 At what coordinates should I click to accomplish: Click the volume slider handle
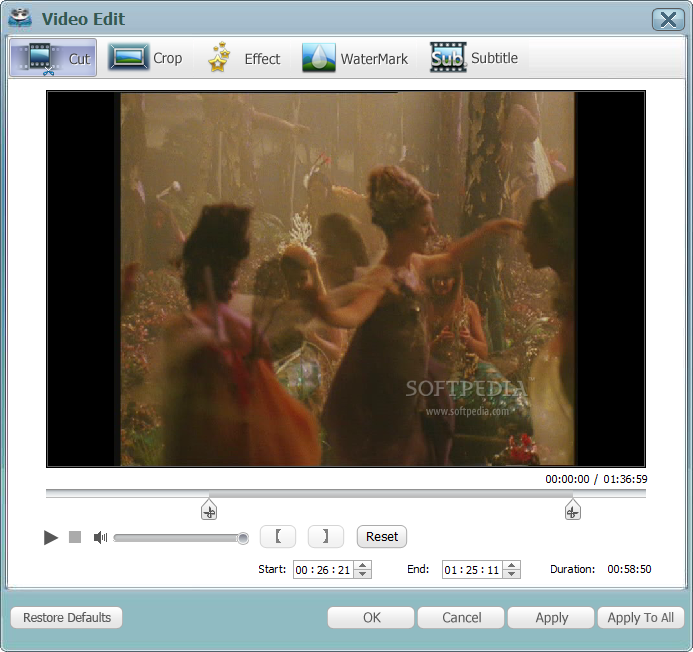pyautogui.click(x=243, y=538)
